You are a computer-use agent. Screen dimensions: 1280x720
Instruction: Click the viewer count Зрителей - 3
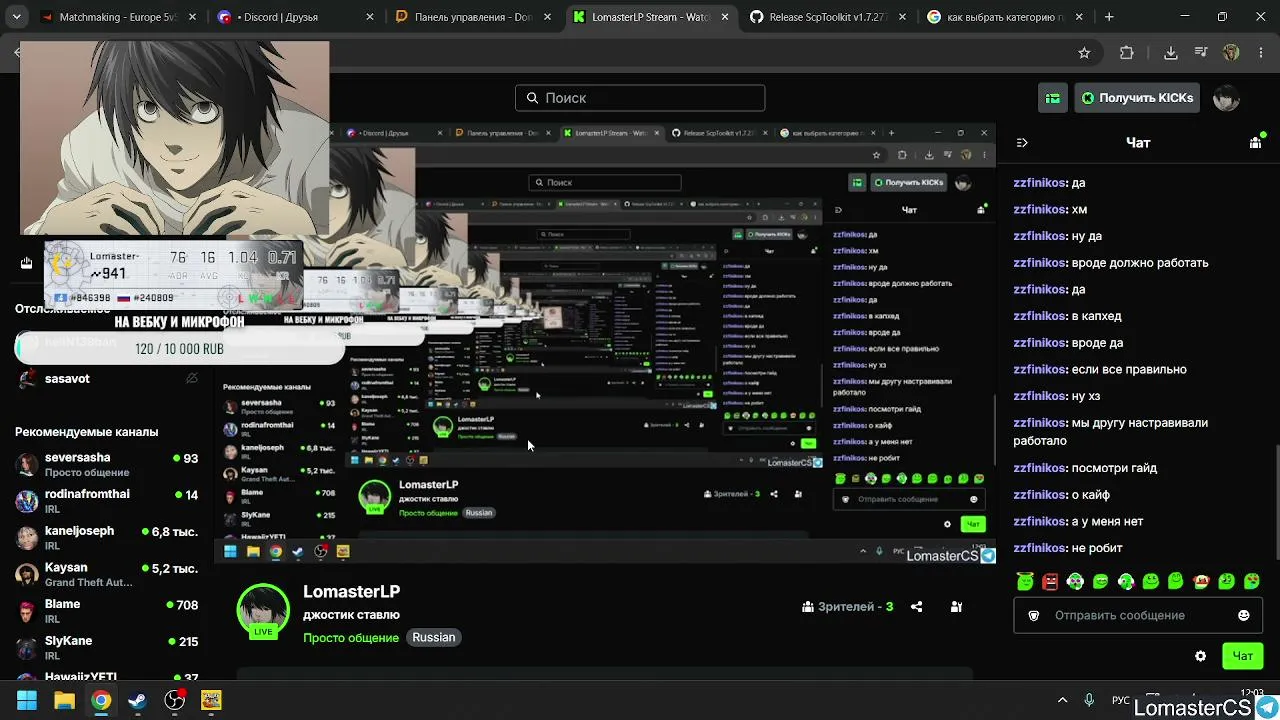click(848, 607)
